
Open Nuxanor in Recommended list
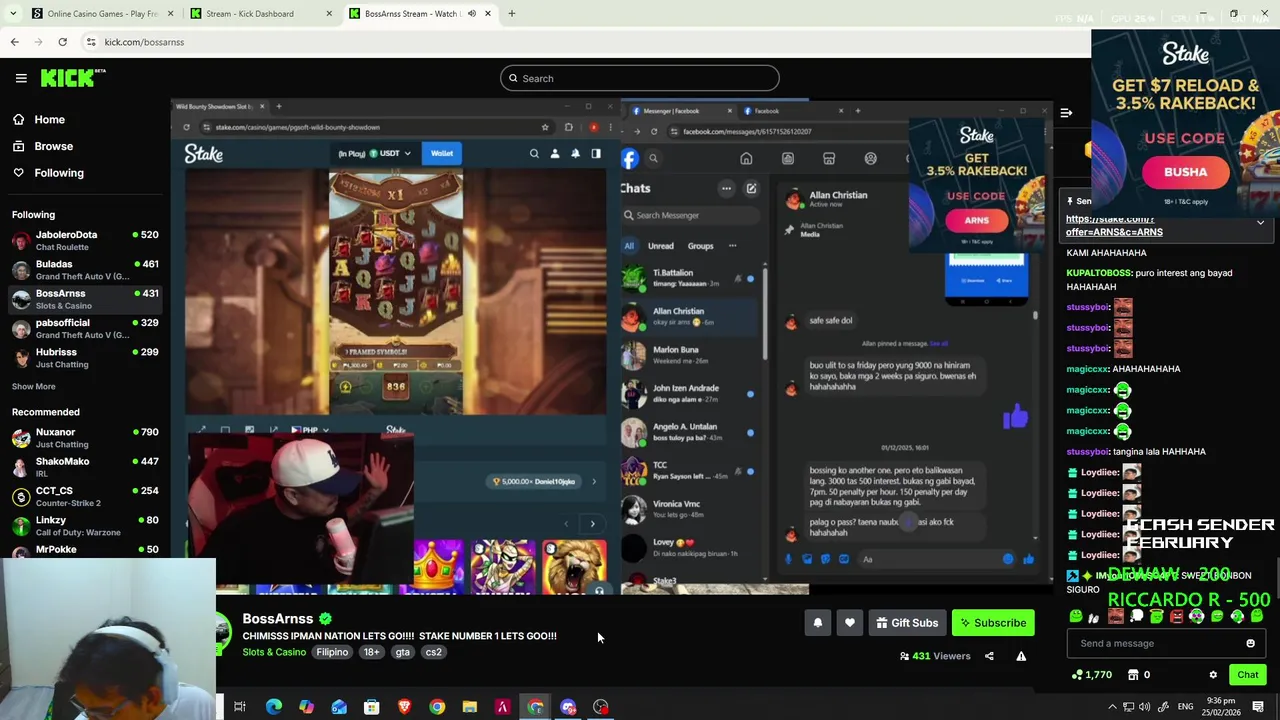coord(85,438)
